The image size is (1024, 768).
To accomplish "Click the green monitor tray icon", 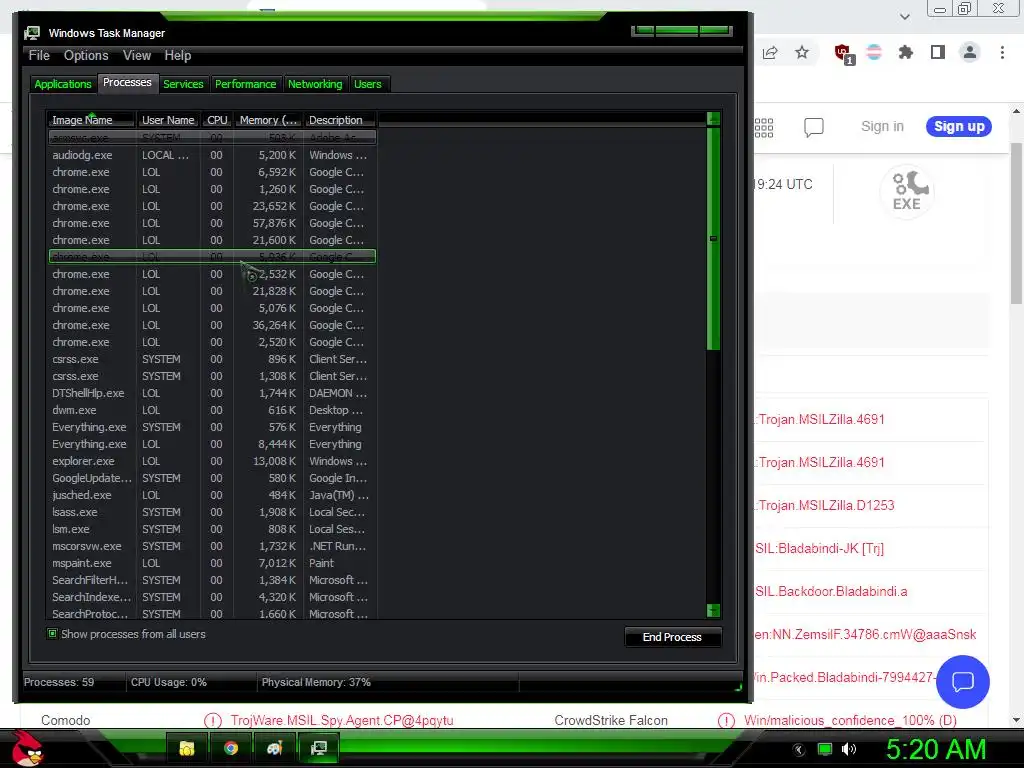I will pos(825,749).
